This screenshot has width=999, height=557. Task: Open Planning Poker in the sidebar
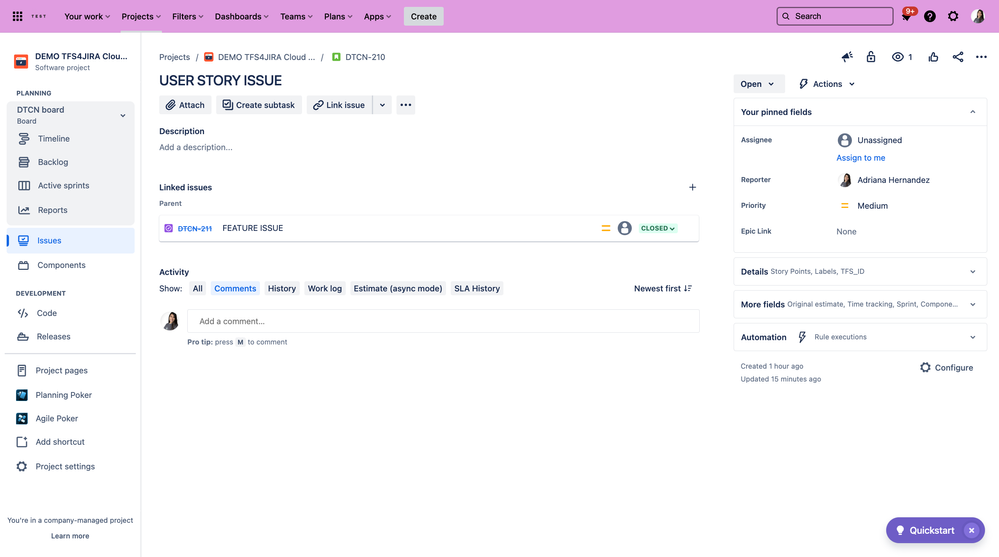click(63, 395)
